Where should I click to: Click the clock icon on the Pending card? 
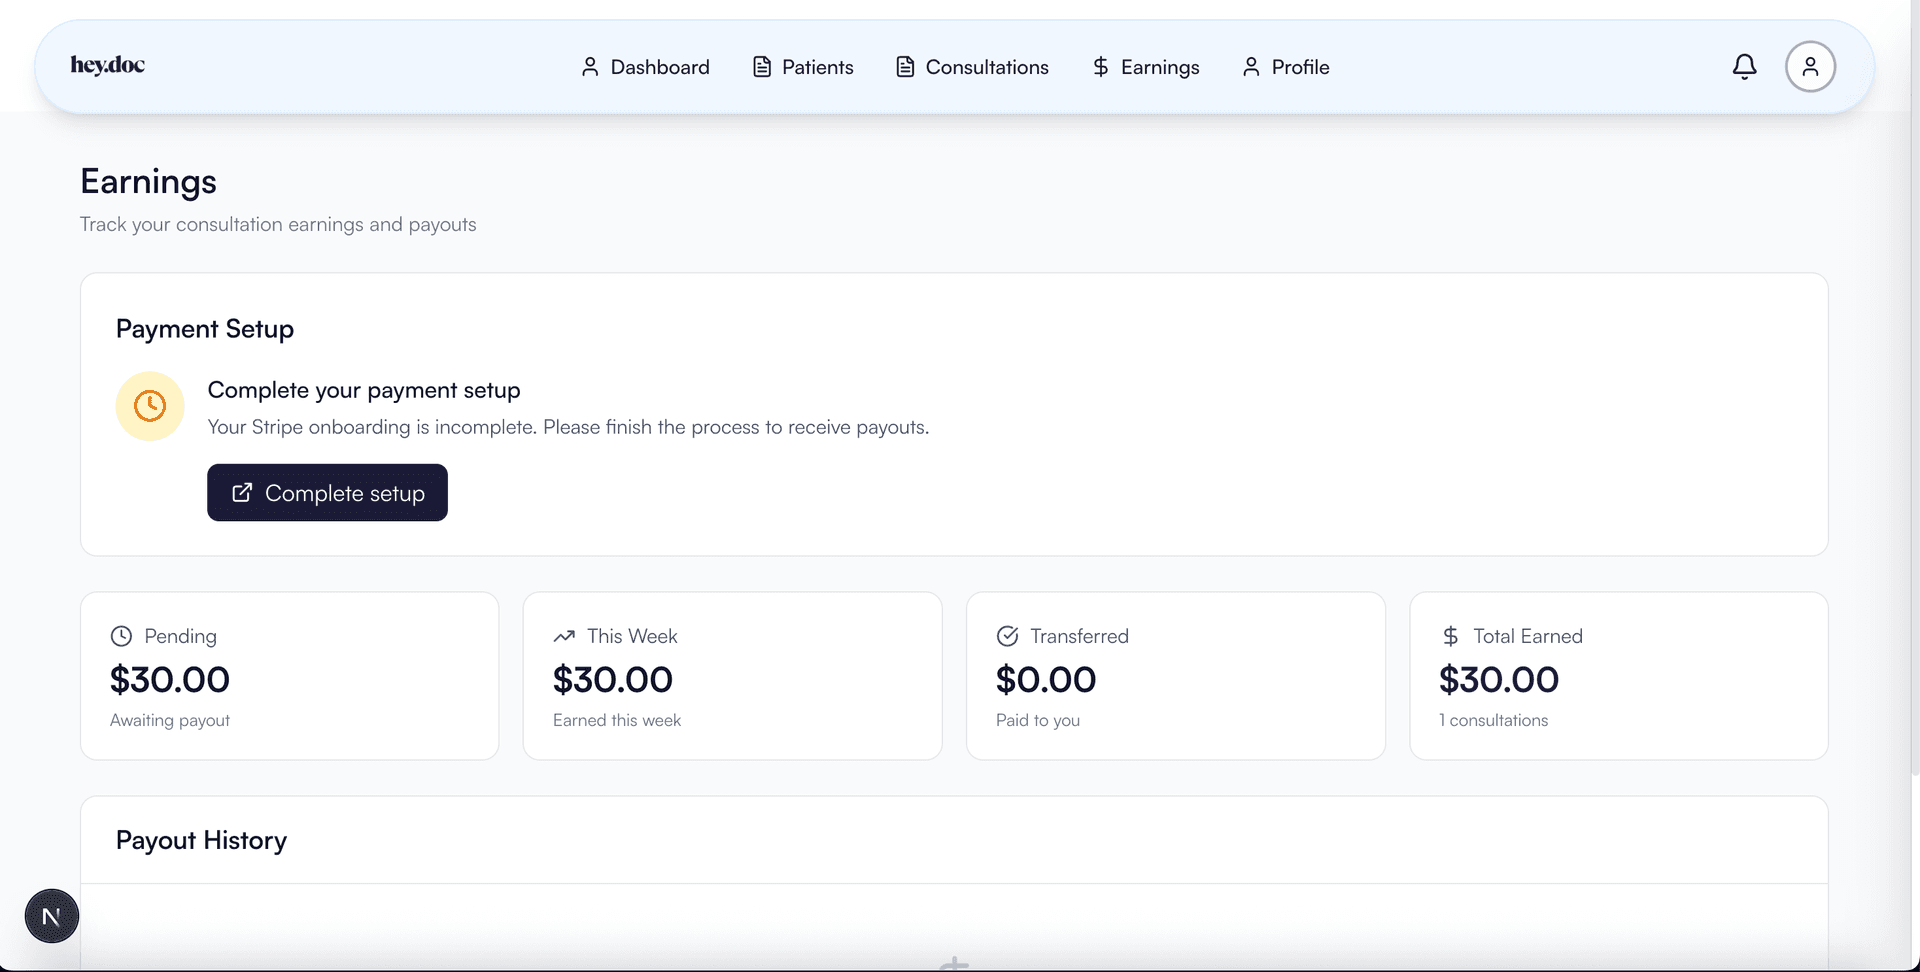click(x=122, y=636)
